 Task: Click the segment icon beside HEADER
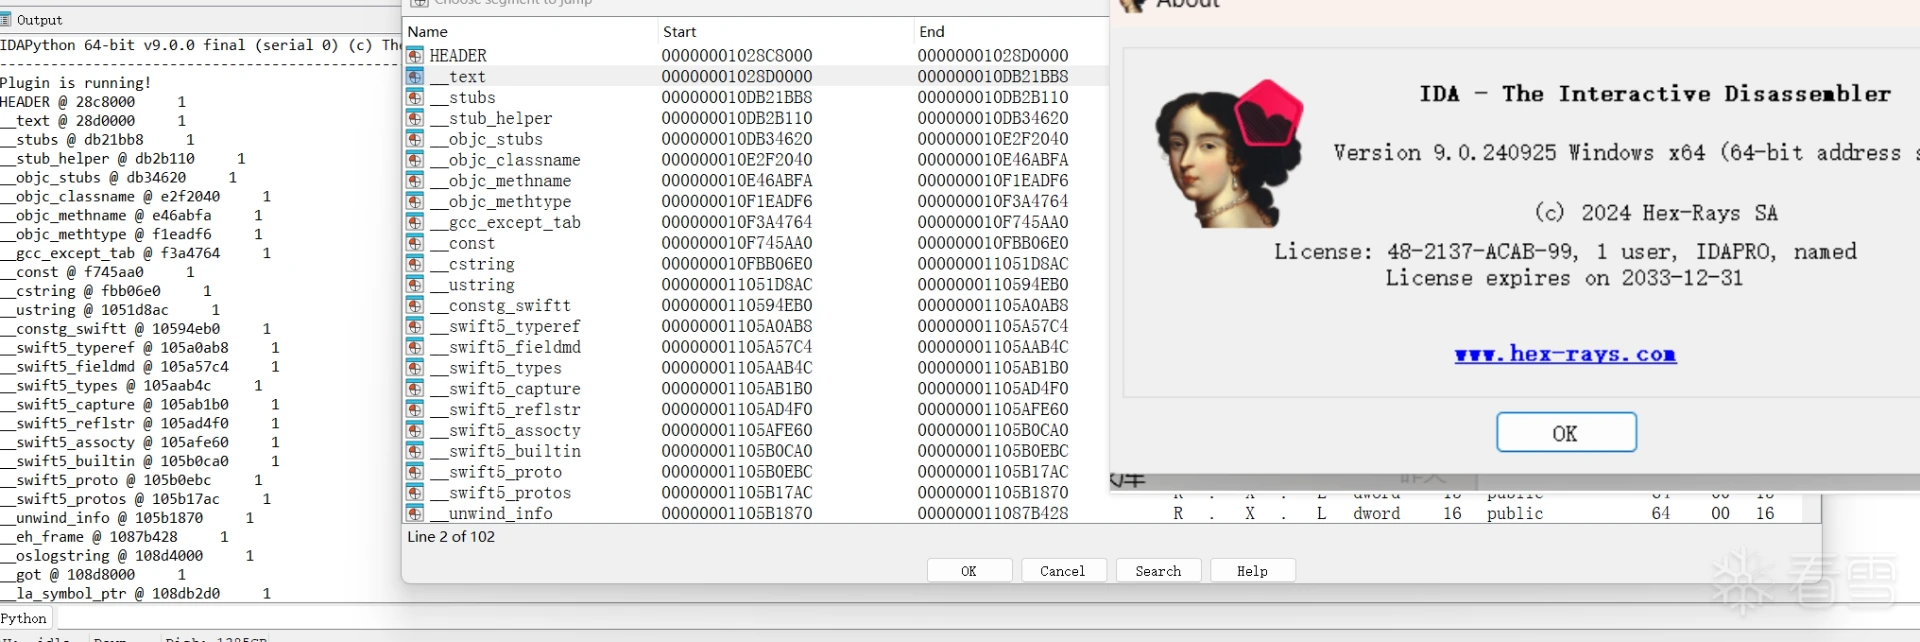pos(414,56)
